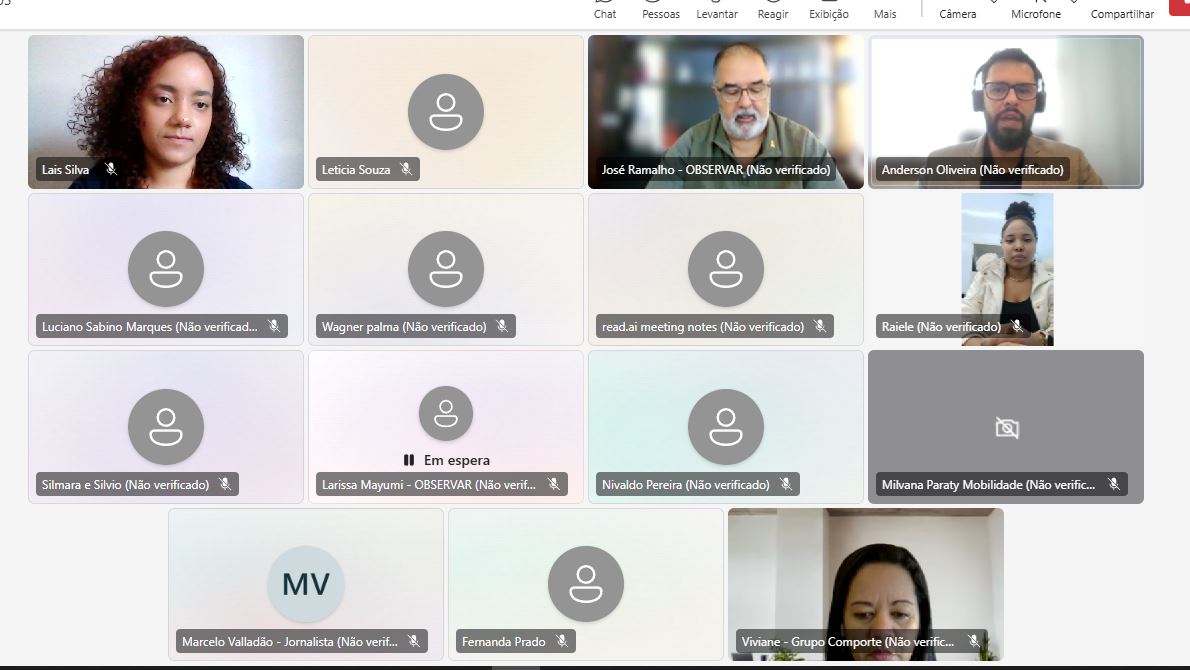1190x670 pixels.
Task: Click muted mic icon beside Marcelo Valladão
Action: coord(414,641)
